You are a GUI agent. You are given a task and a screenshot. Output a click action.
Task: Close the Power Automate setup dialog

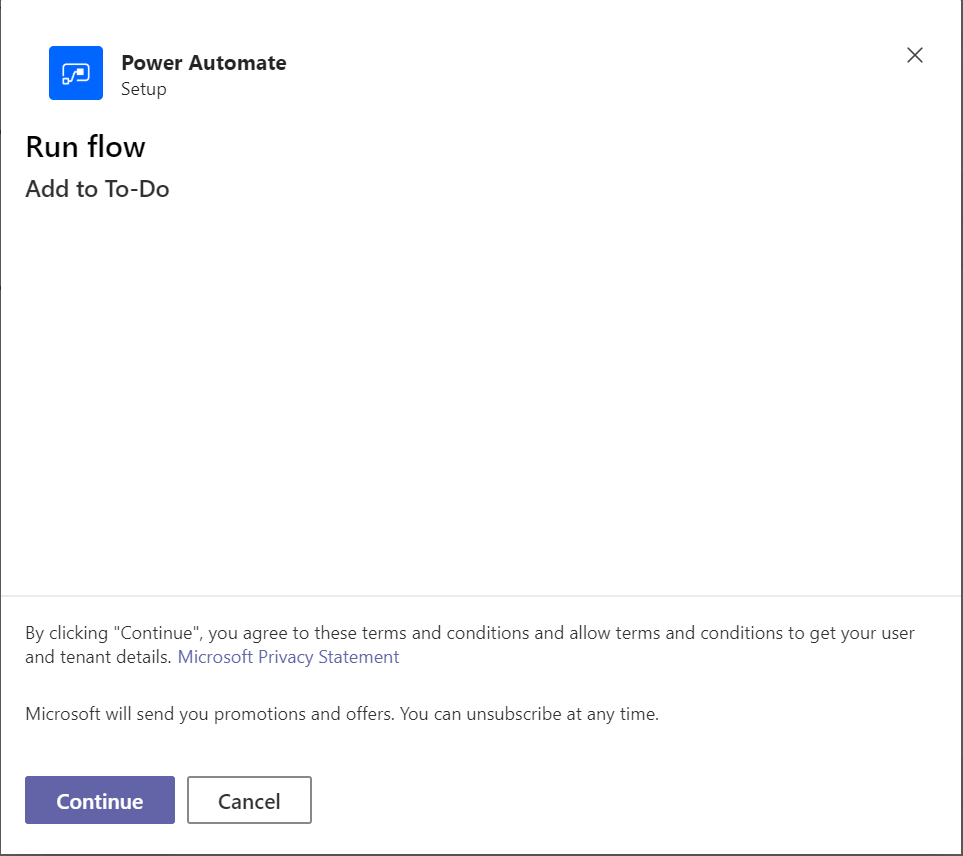click(914, 56)
